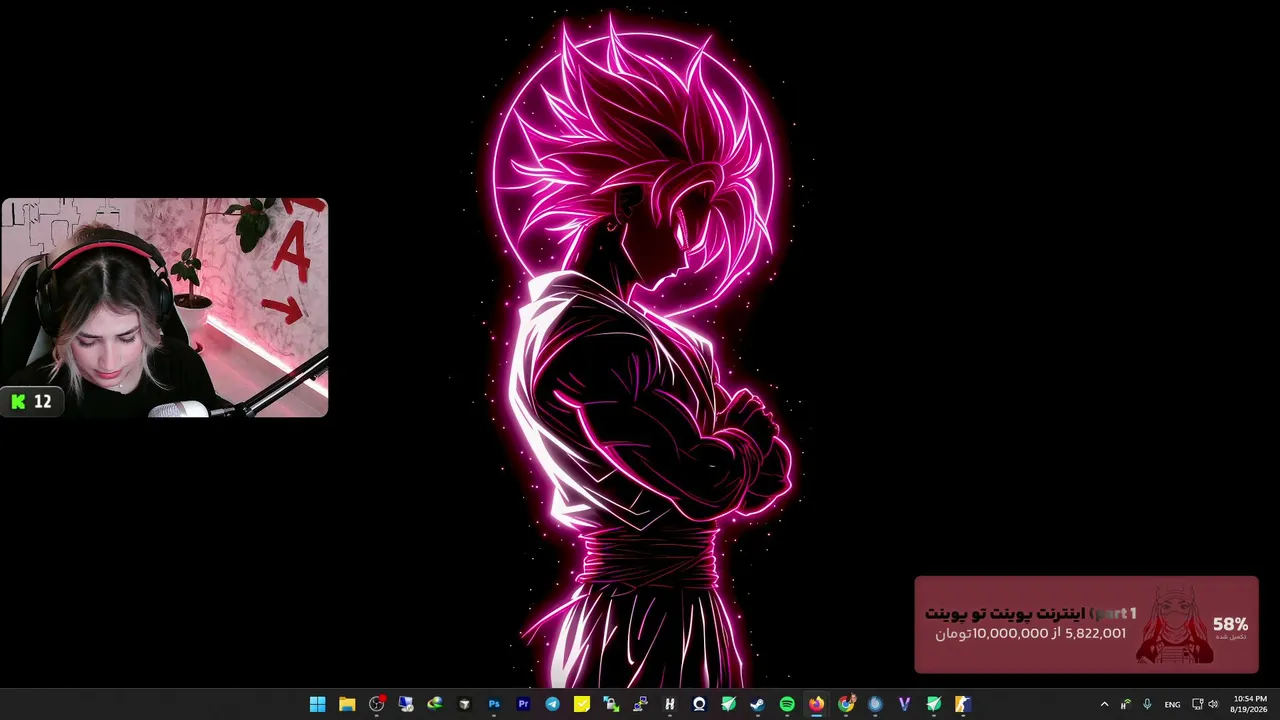Open Steam from the taskbar
Screen dimensions: 1280x720
(x=758, y=704)
